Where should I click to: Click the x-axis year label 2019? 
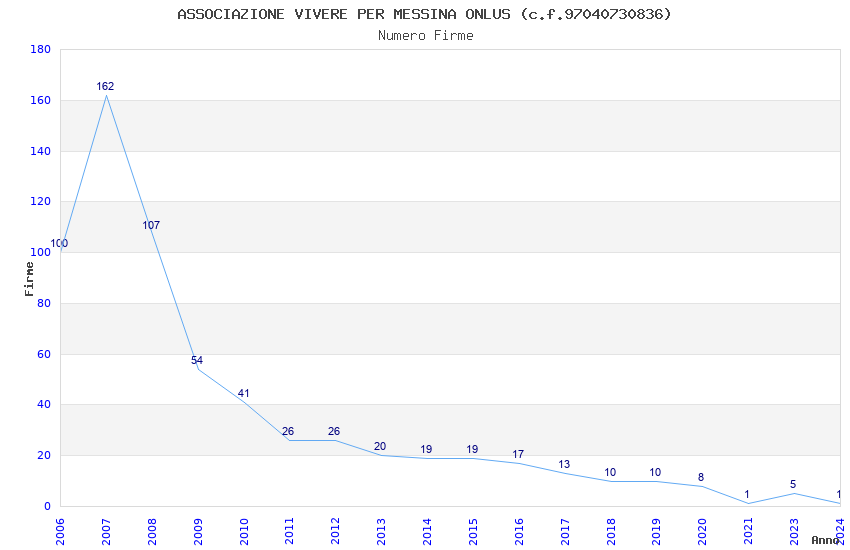[x=656, y=532]
